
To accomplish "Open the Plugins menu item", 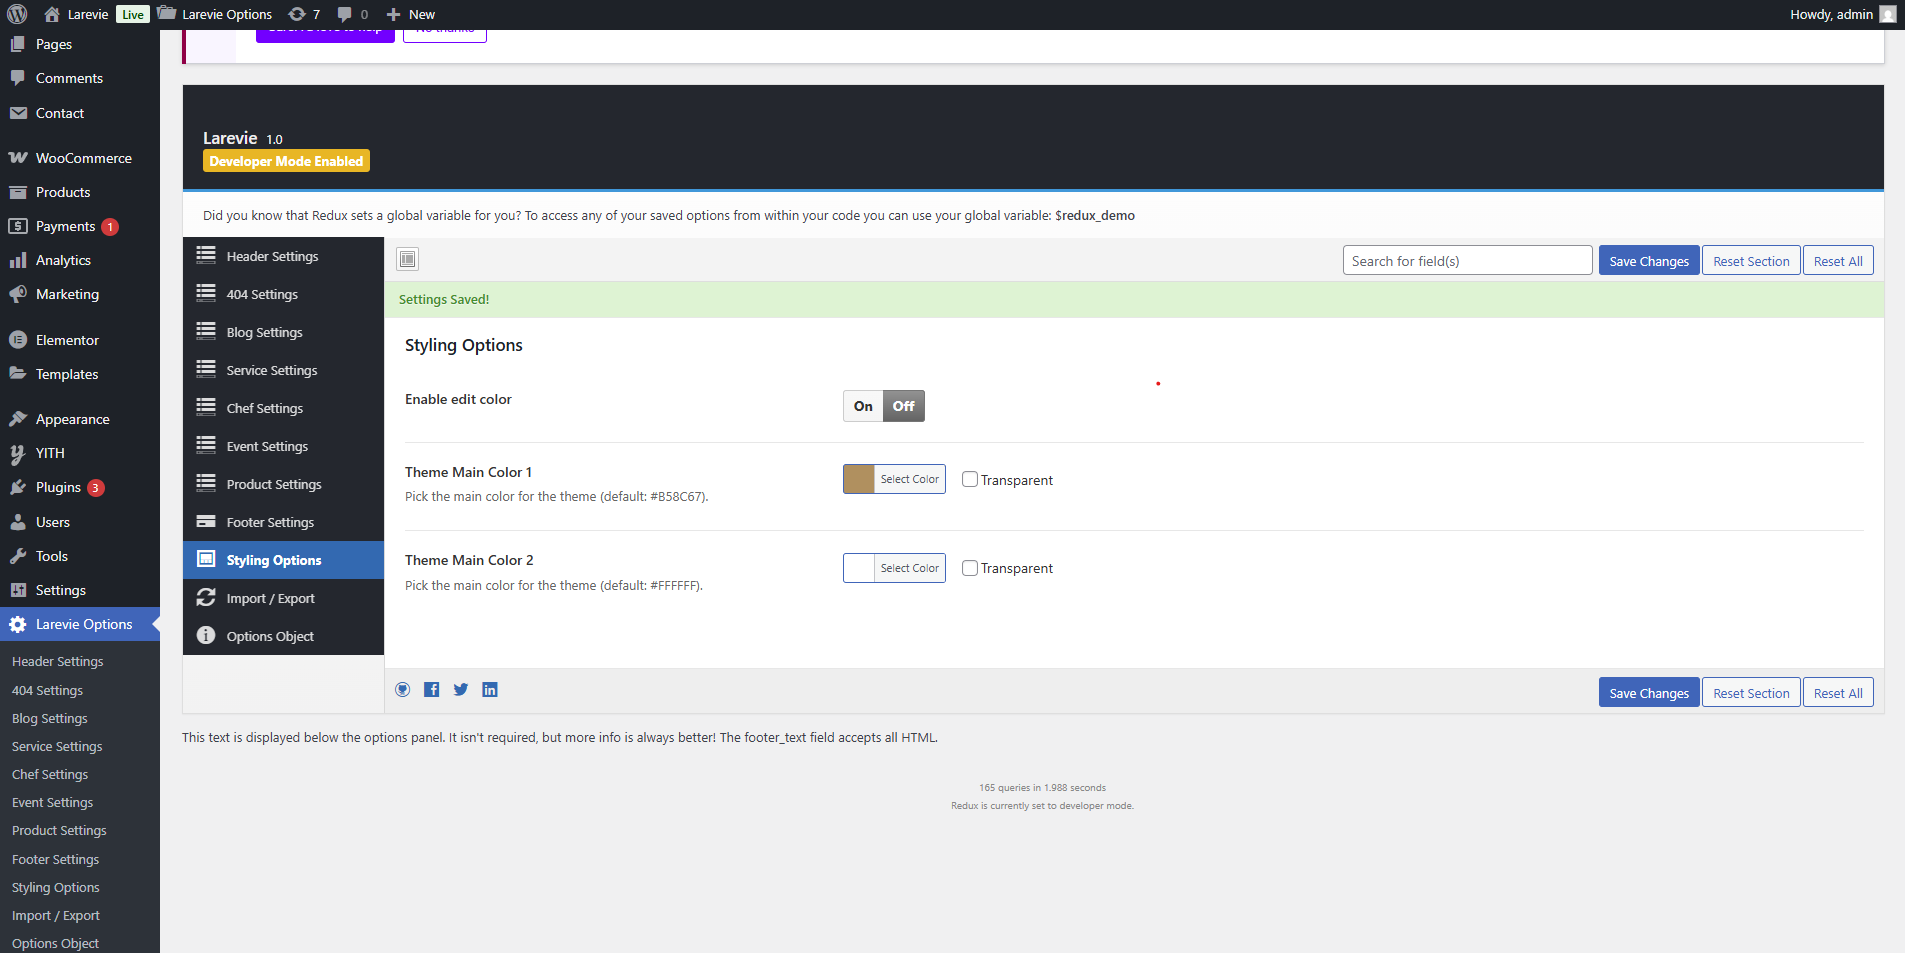I will [x=80, y=487].
